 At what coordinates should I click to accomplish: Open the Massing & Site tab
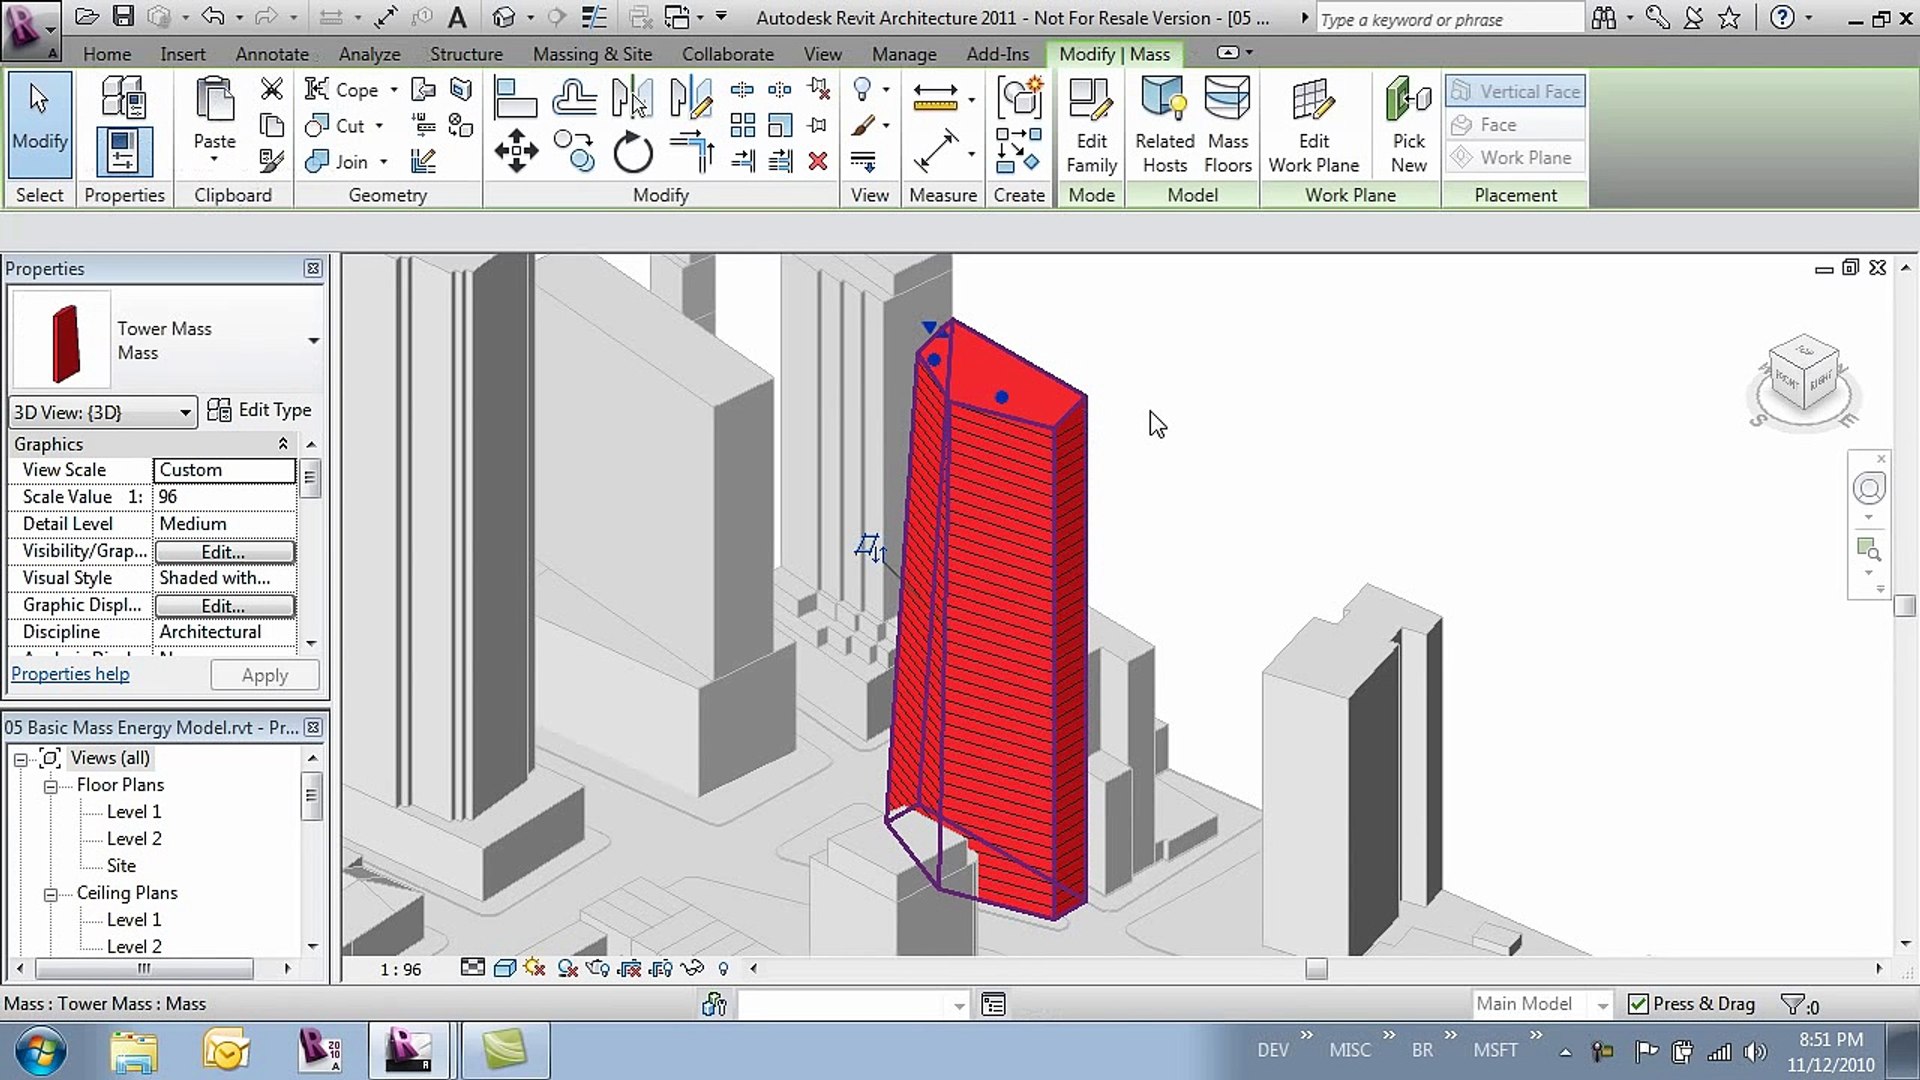592,54
